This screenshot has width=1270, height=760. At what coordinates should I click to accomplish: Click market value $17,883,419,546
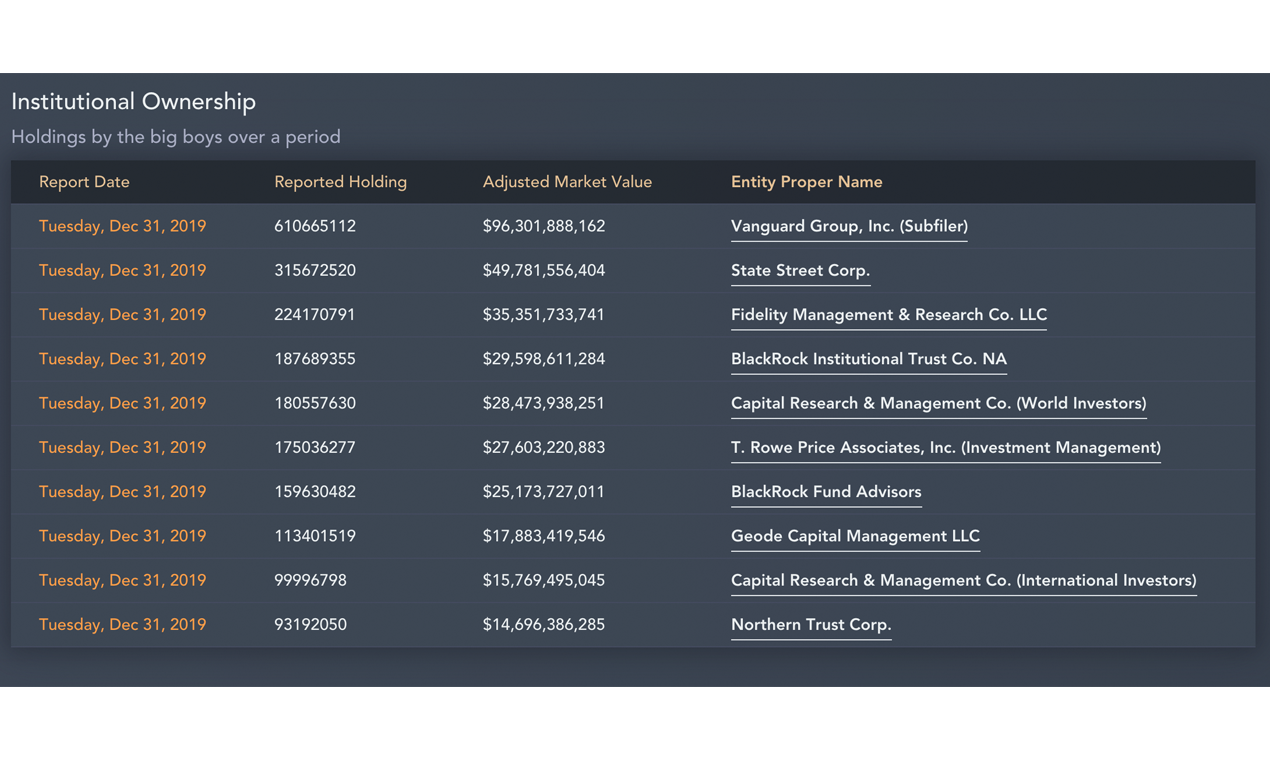click(x=544, y=535)
